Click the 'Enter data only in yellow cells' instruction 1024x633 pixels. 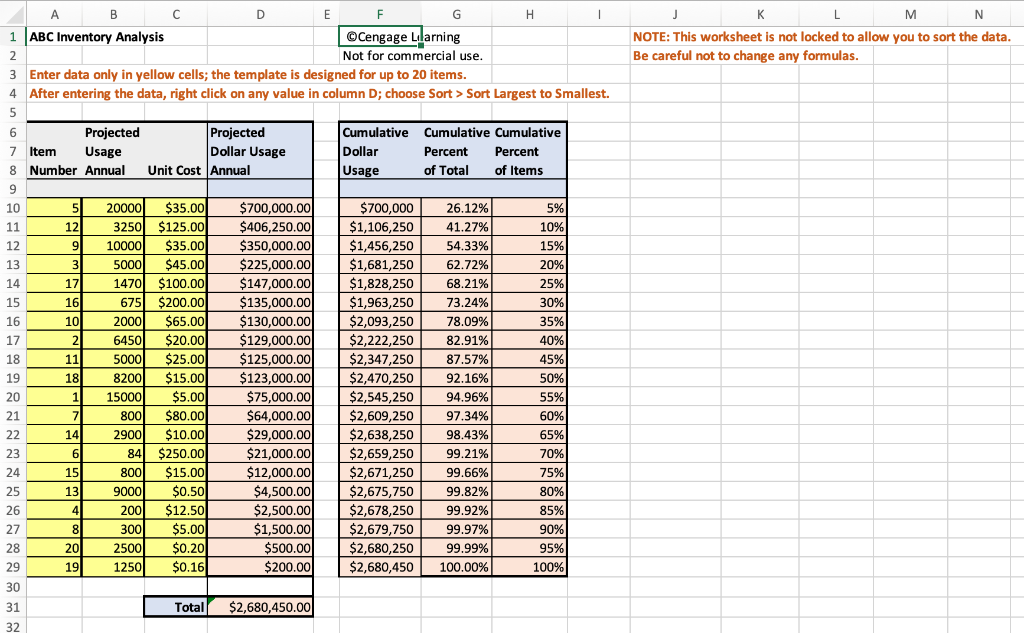(248, 74)
